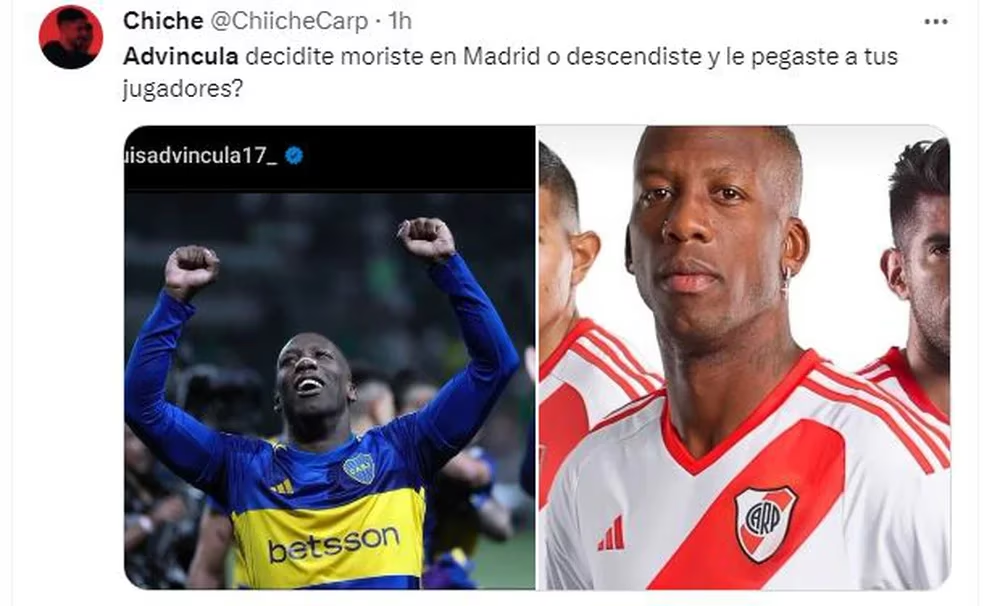The image size is (992, 606).
Task: Click the Boca Juniors crest on shirt
Action: 359,468
